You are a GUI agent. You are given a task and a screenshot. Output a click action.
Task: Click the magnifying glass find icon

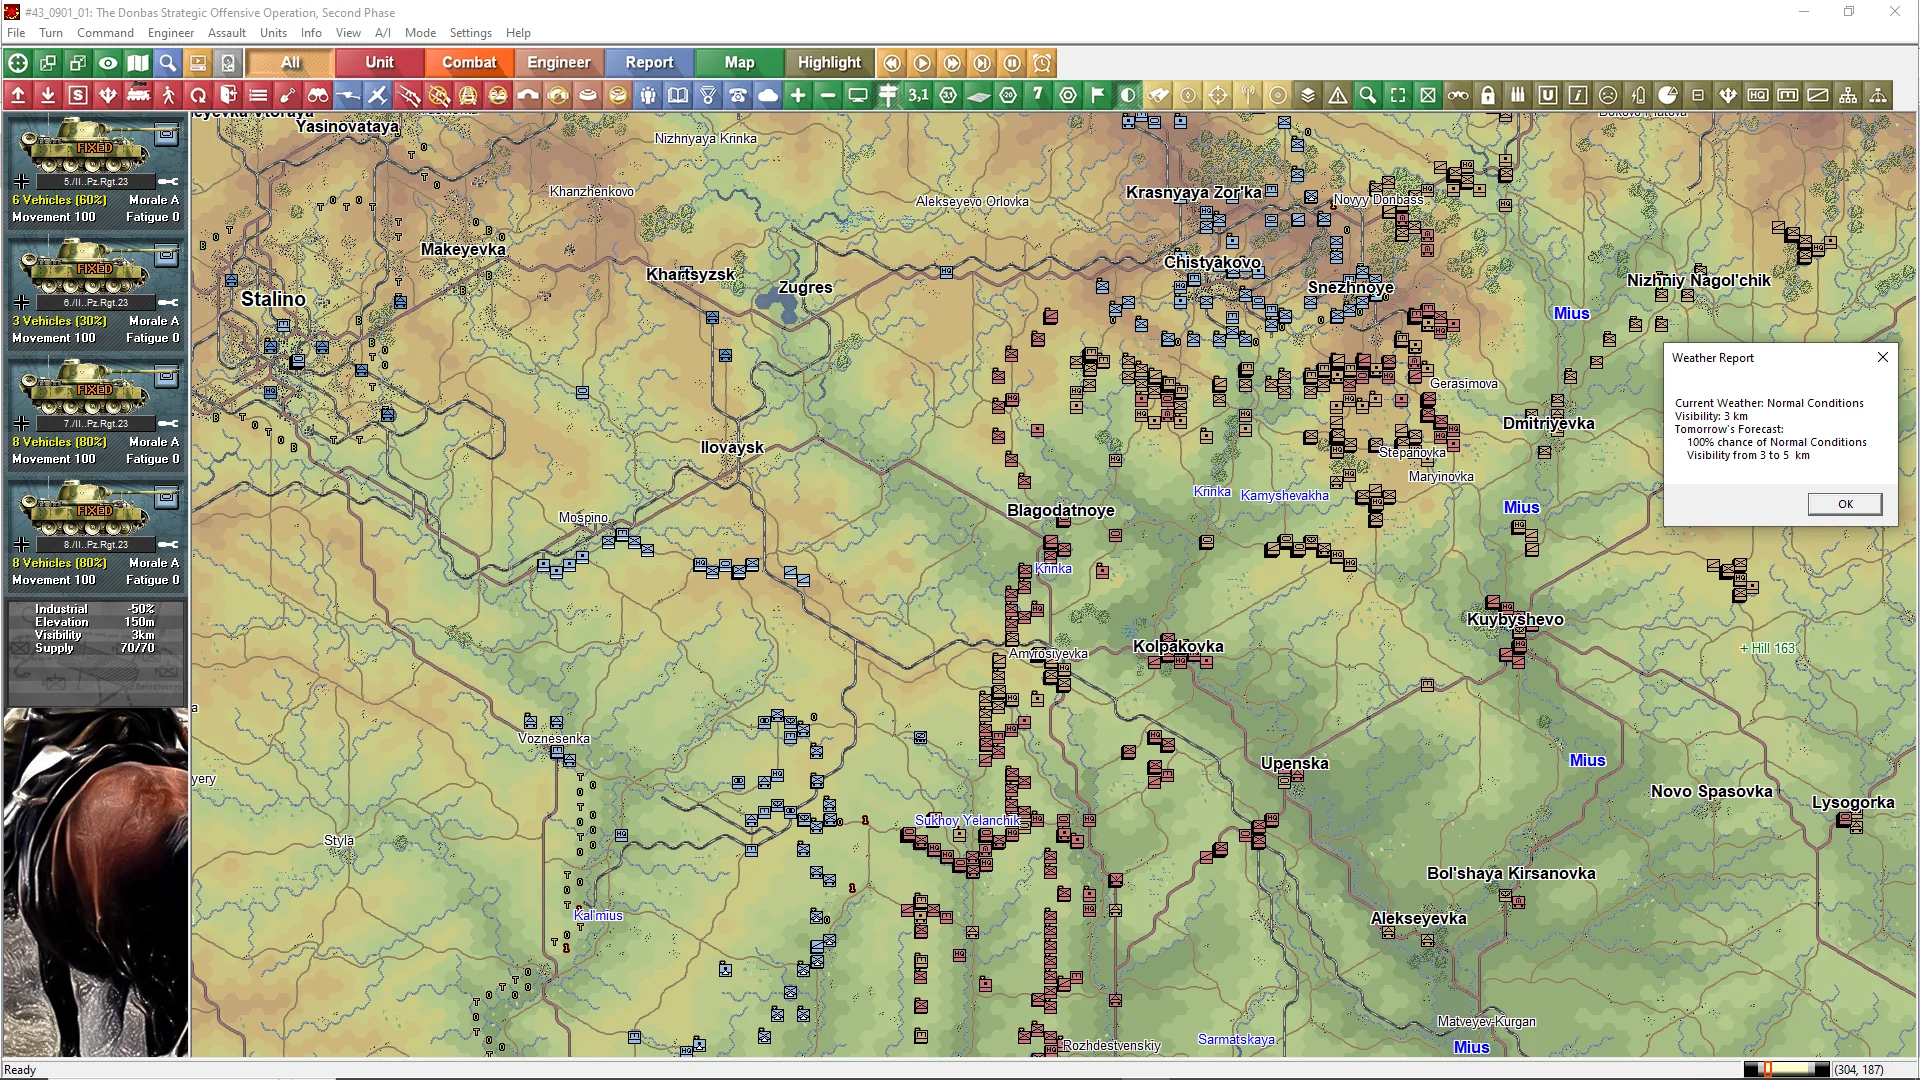pyautogui.click(x=168, y=63)
